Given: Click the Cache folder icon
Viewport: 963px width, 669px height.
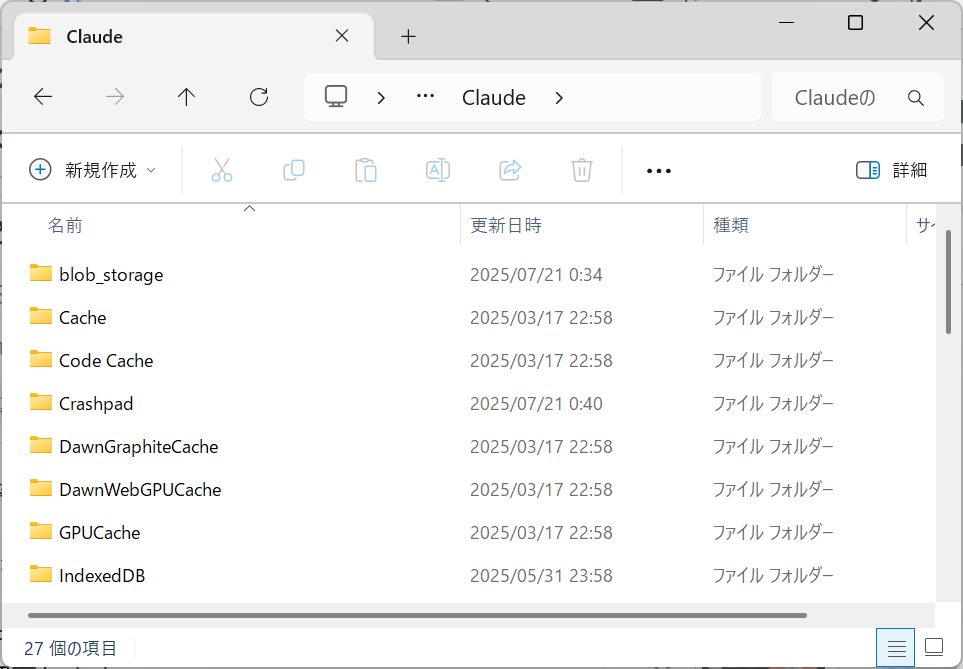Looking at the screenshot, I should (41, 316).
